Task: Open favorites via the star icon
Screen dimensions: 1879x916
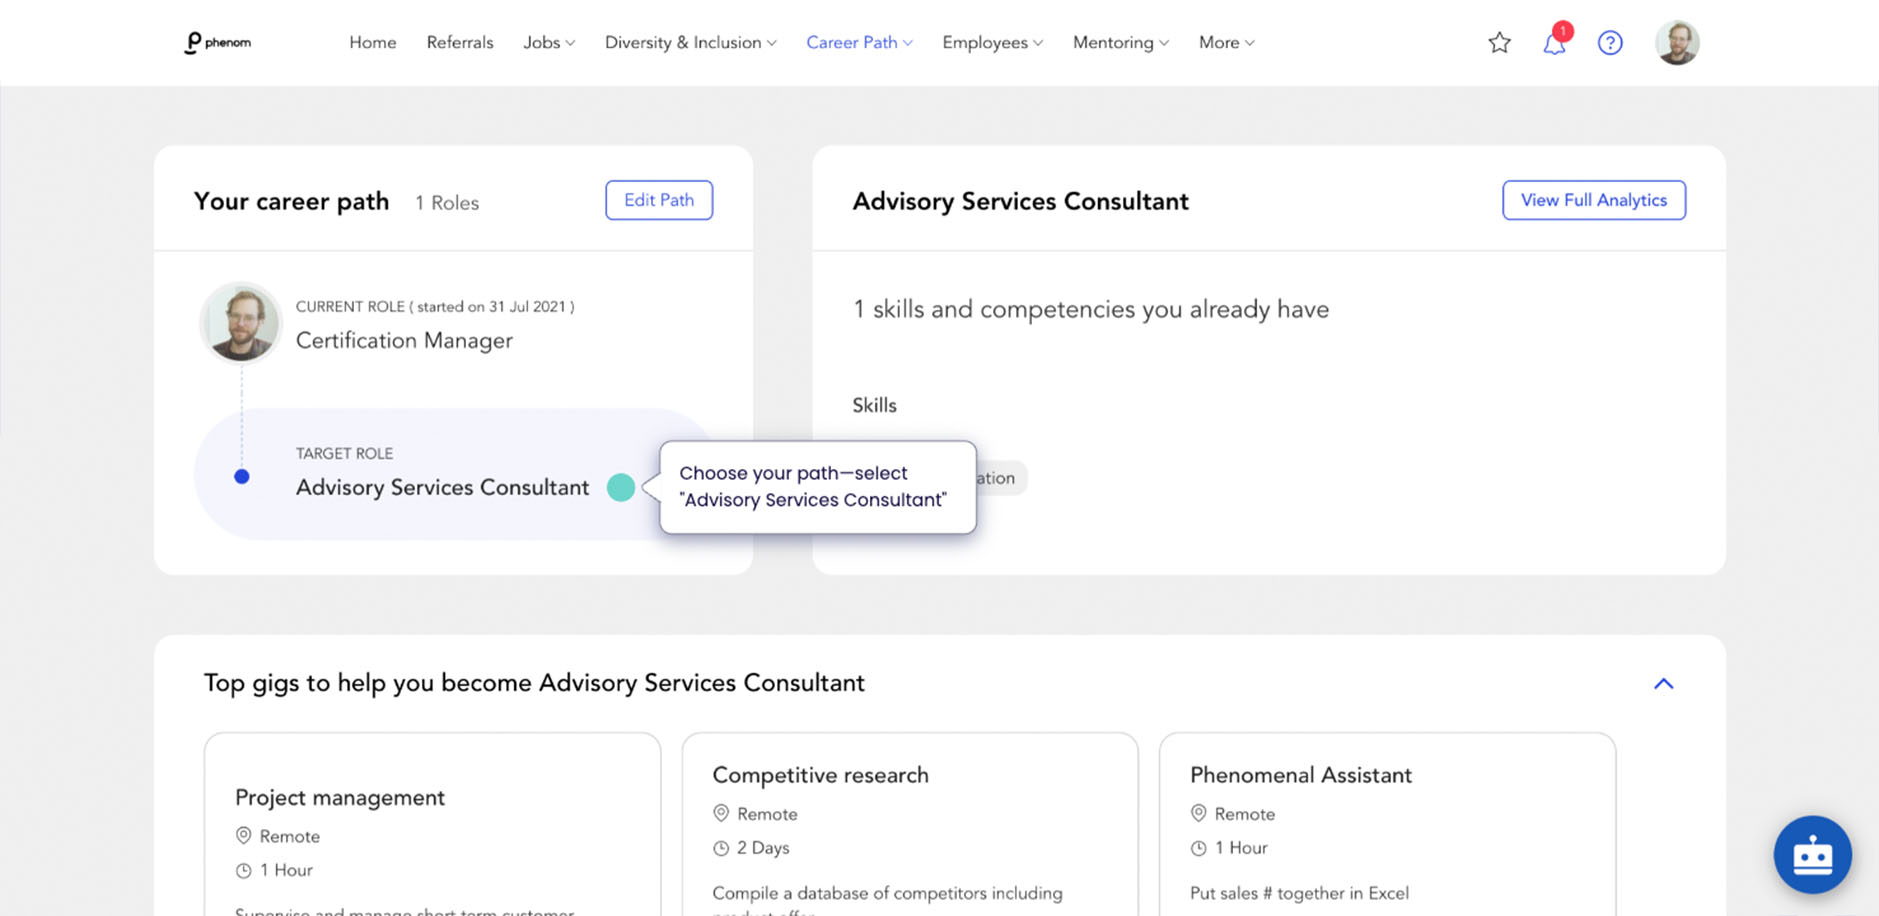Action: point(1499,42)
